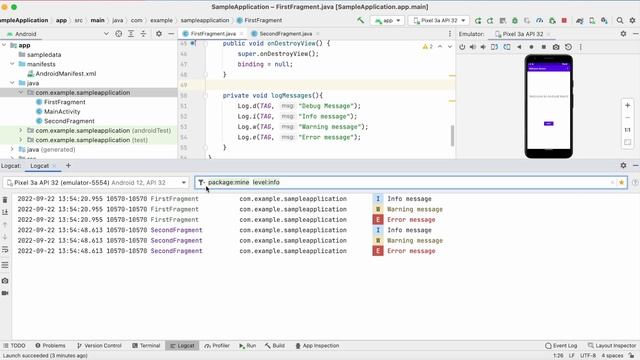Clear logcat with the trash icon
Screen dimensions: 640x360
click(5, 200)
